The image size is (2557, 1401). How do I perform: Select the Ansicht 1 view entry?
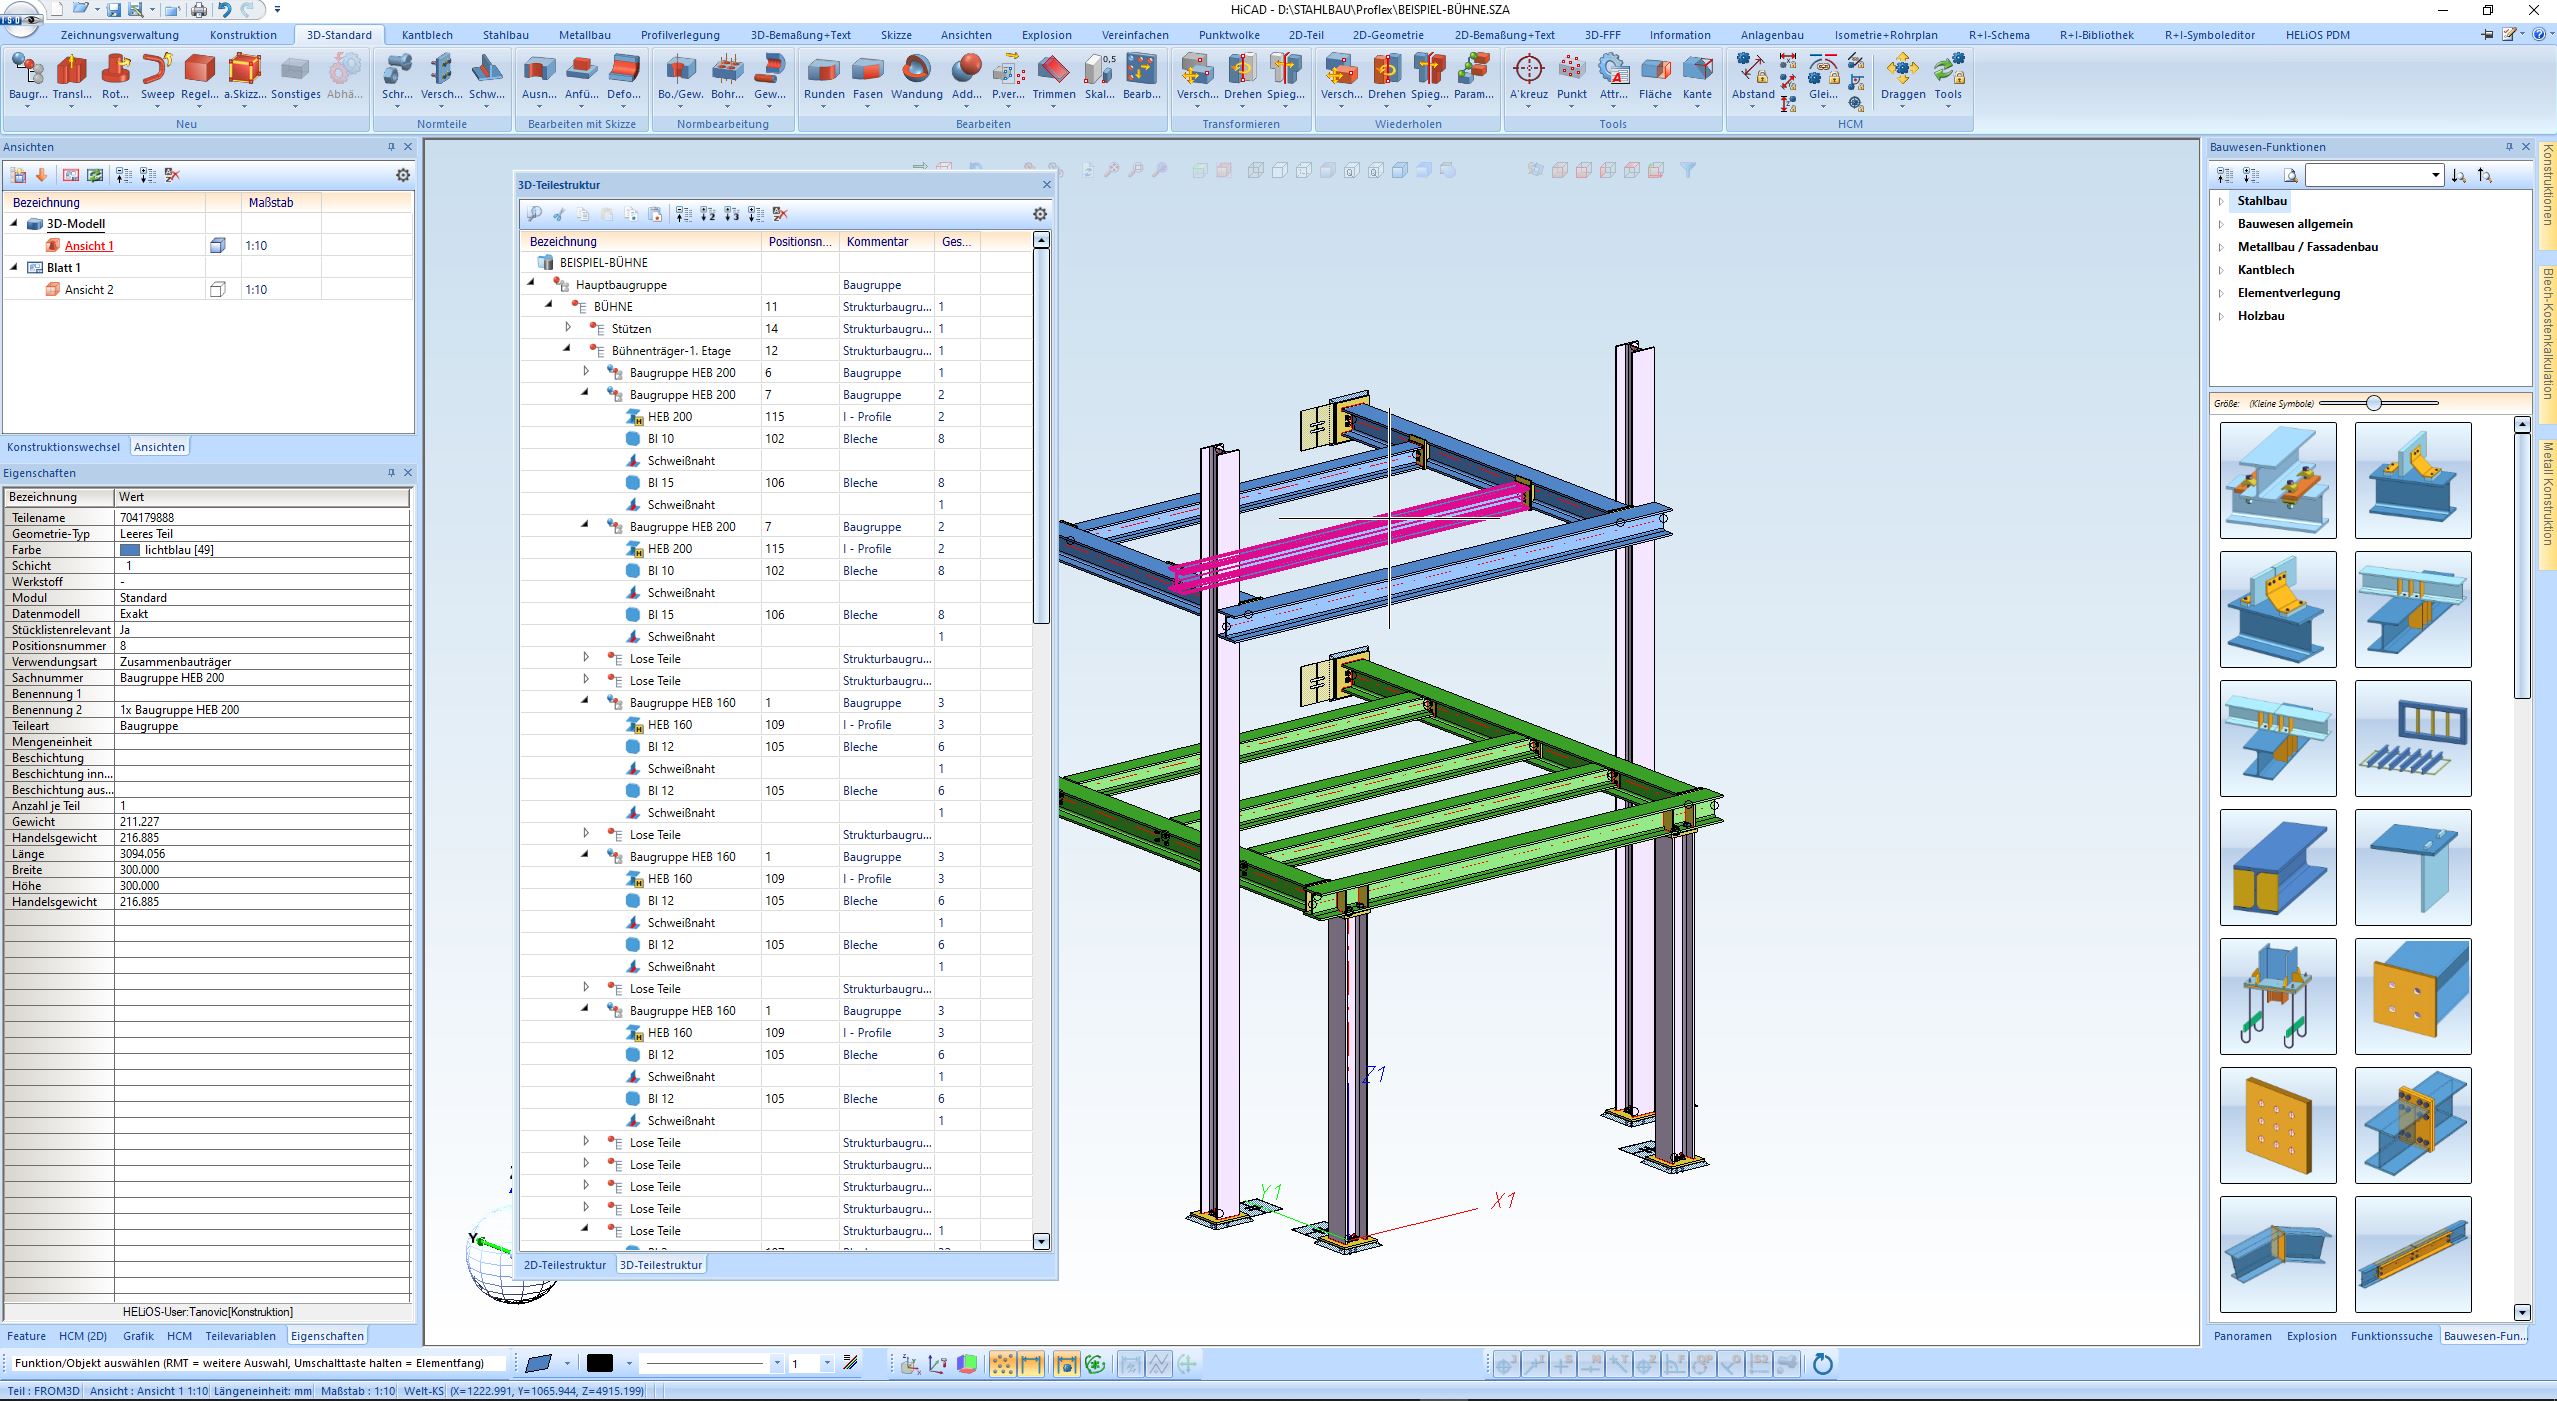[89, 246]
